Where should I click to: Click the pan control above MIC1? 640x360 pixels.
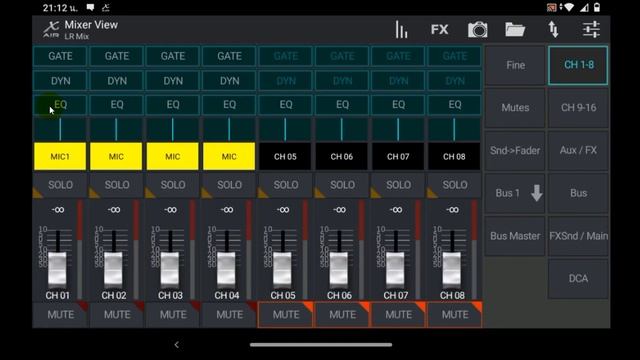pos(60,129)
